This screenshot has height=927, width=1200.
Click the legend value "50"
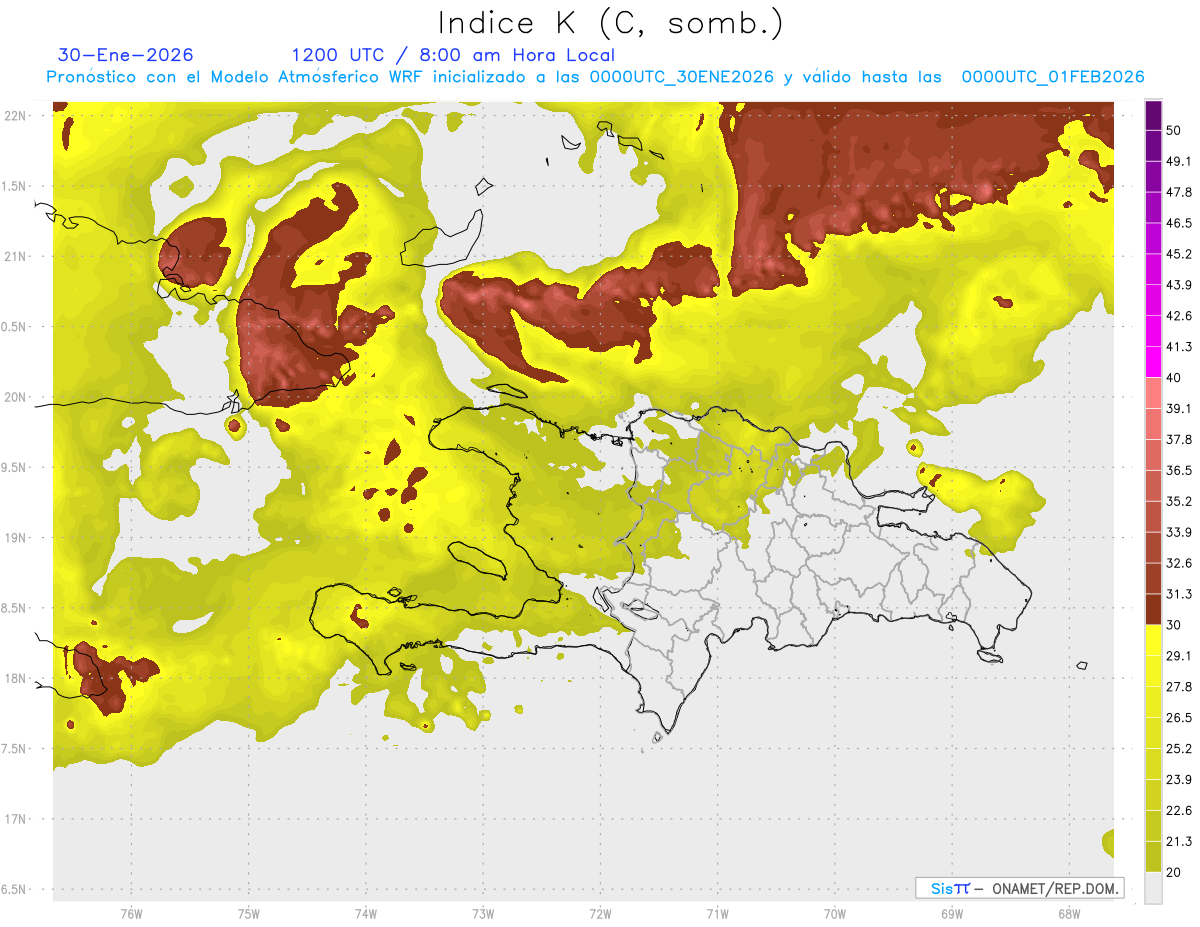click(1175, 130)
